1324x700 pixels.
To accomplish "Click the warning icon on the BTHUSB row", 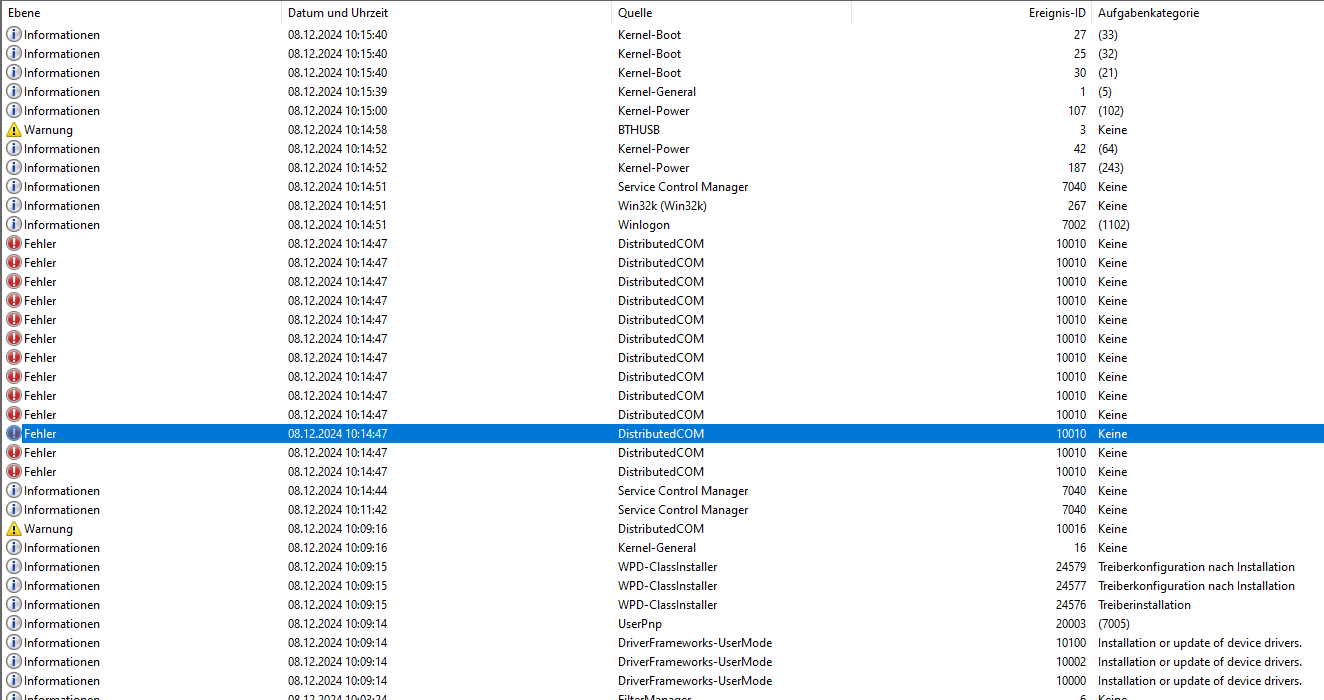I will (x=12, y=129).
